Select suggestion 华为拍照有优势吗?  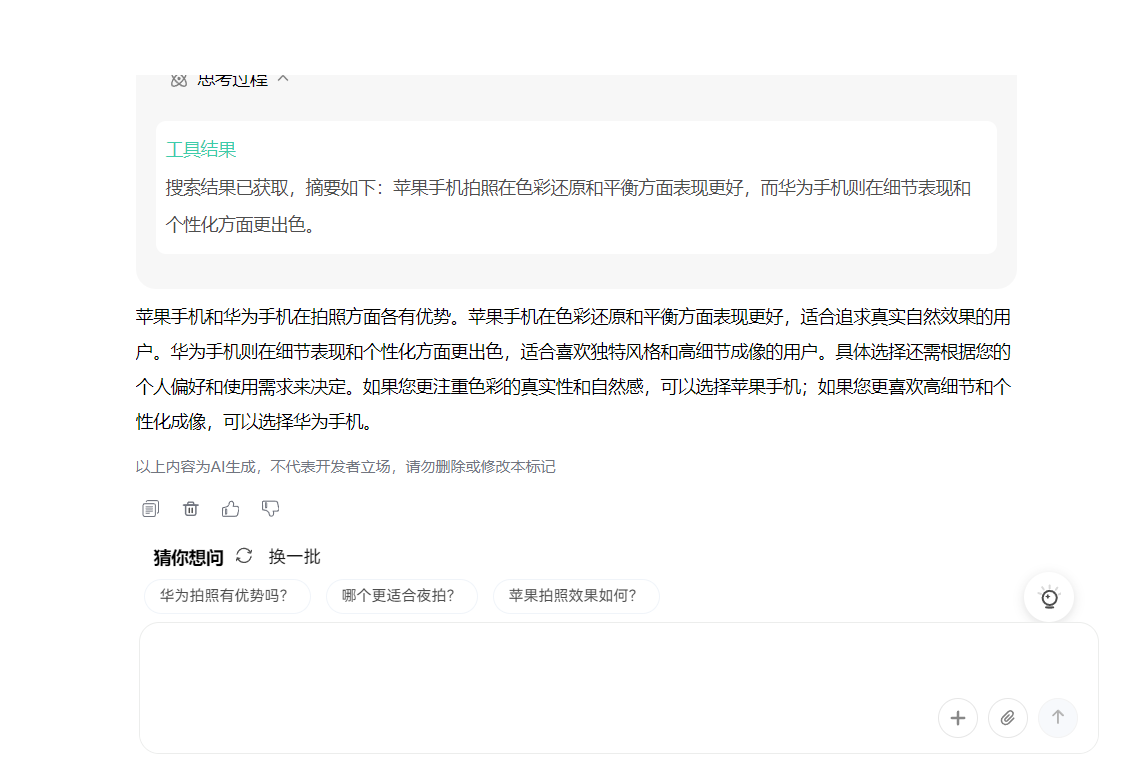228,596
